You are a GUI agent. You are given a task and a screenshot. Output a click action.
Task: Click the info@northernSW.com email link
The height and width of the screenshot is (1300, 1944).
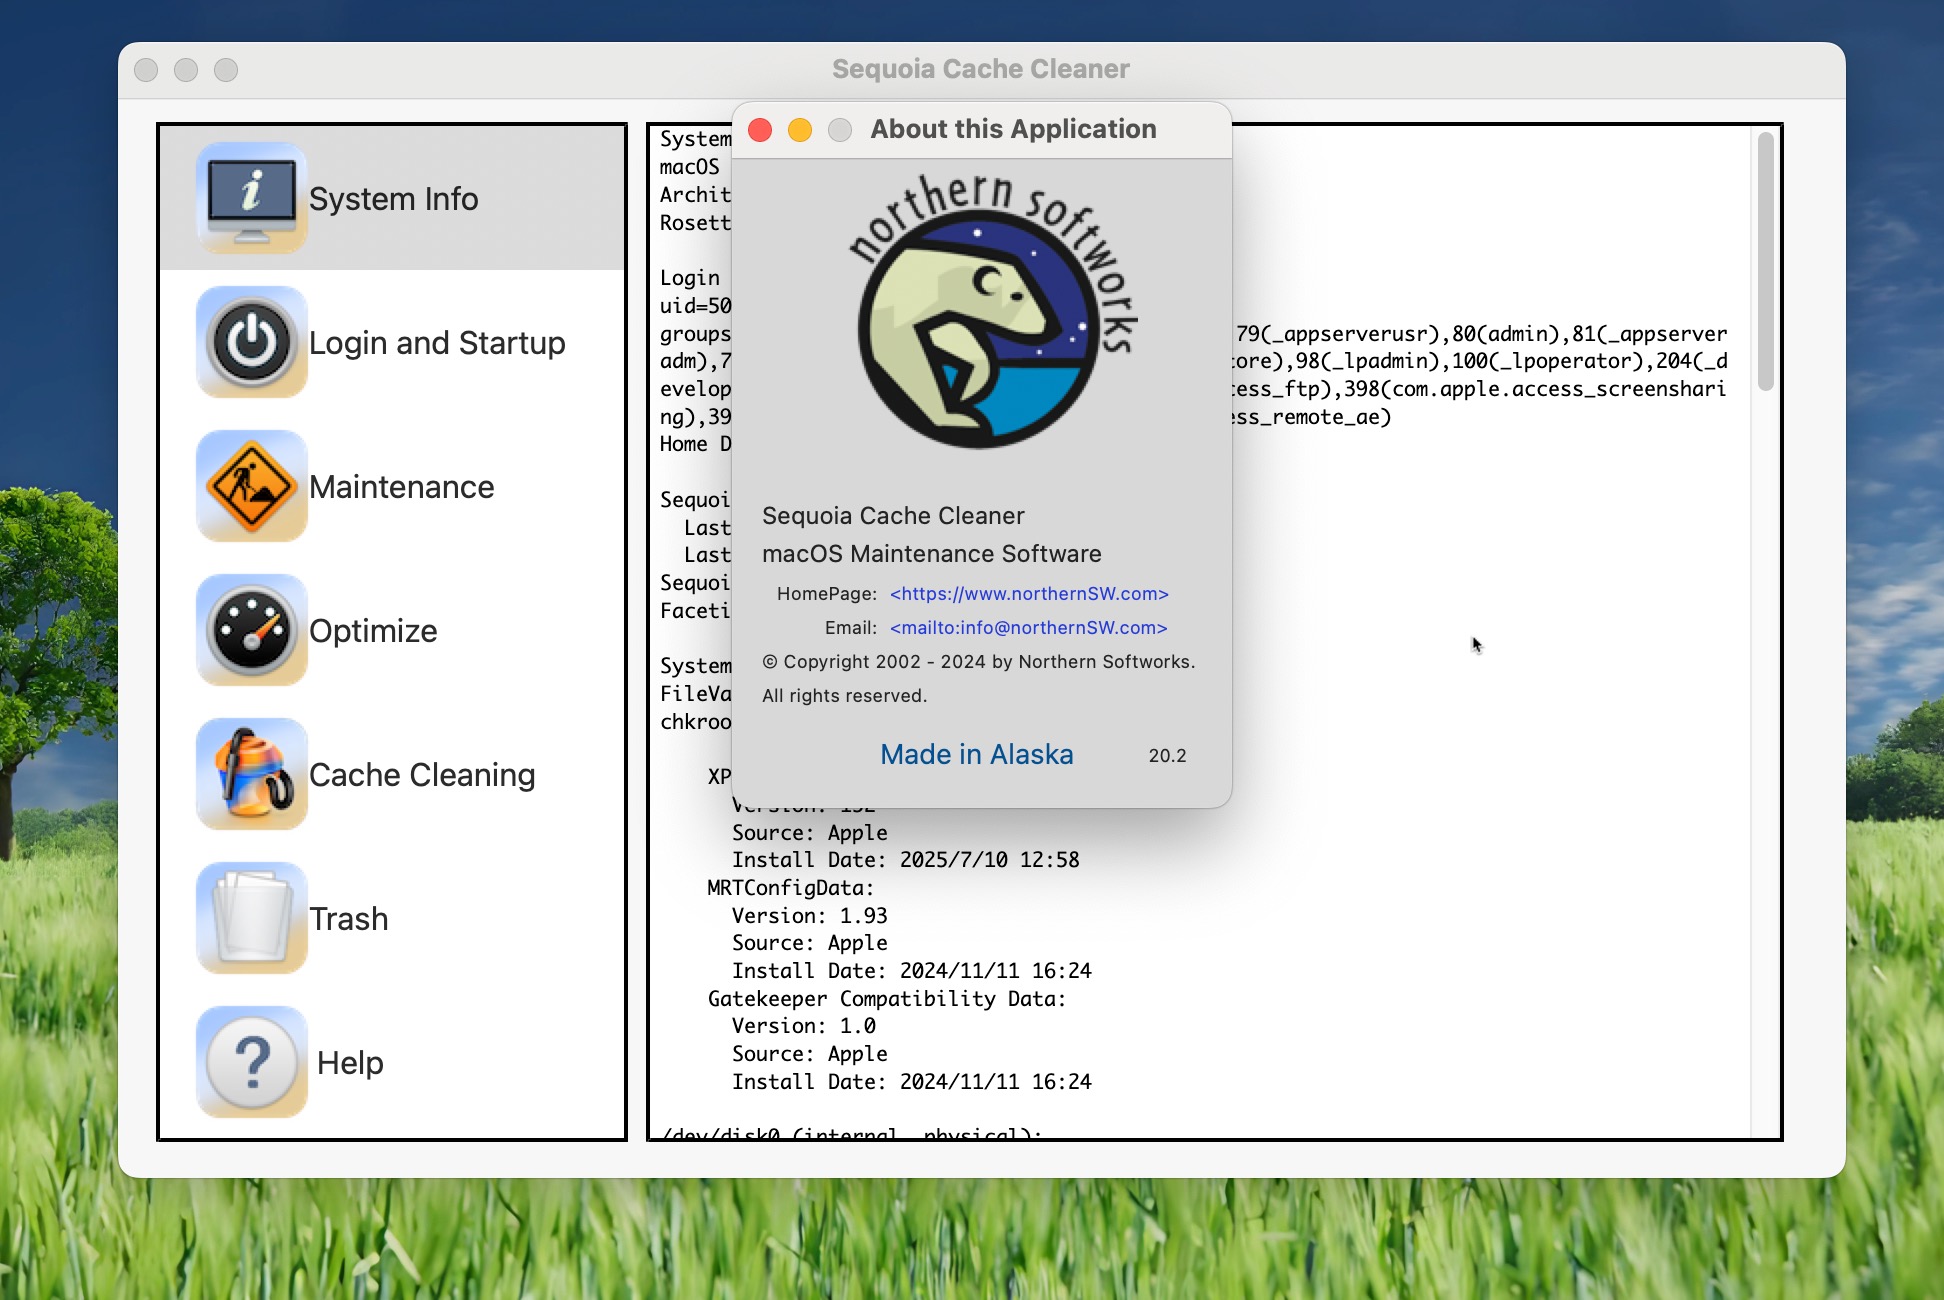point(1029,628)
